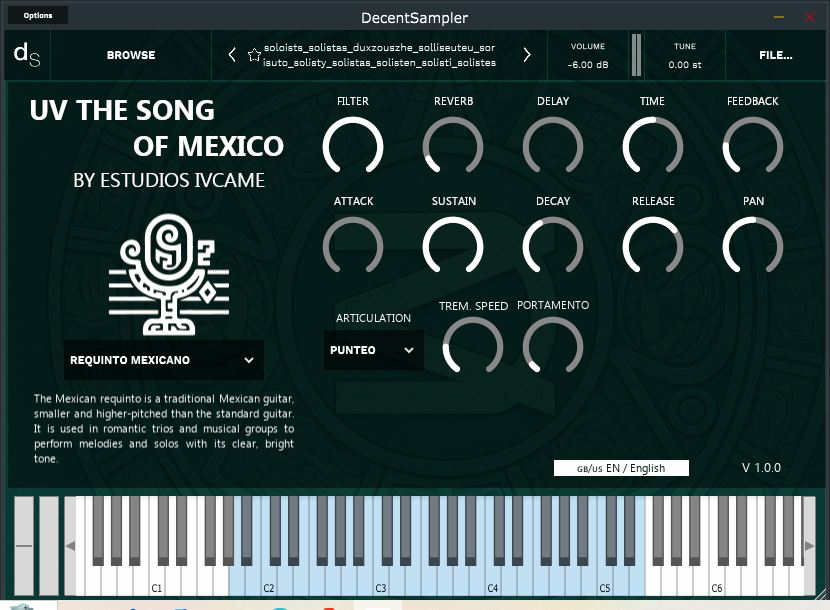Viewport: 830px width, 610px height.
Task: Play the C4 key on keyboard
Action: 493,582
